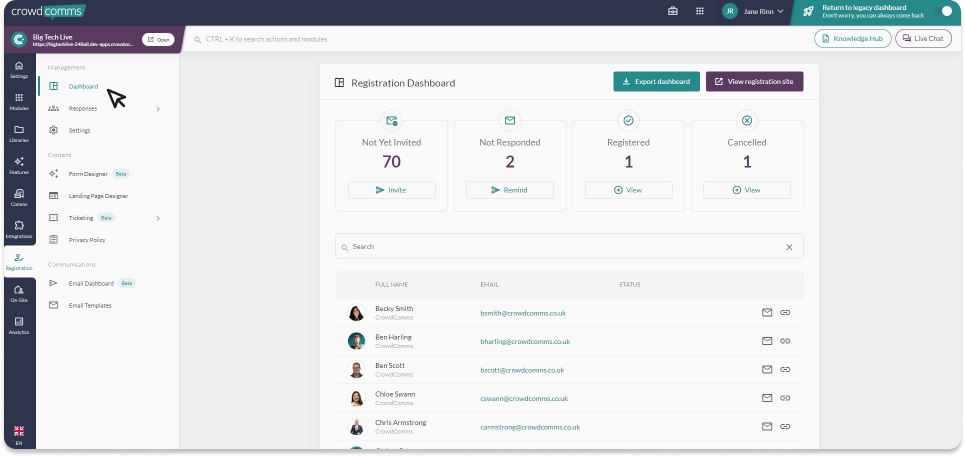Click the Export dashboard button

(656, 82)
